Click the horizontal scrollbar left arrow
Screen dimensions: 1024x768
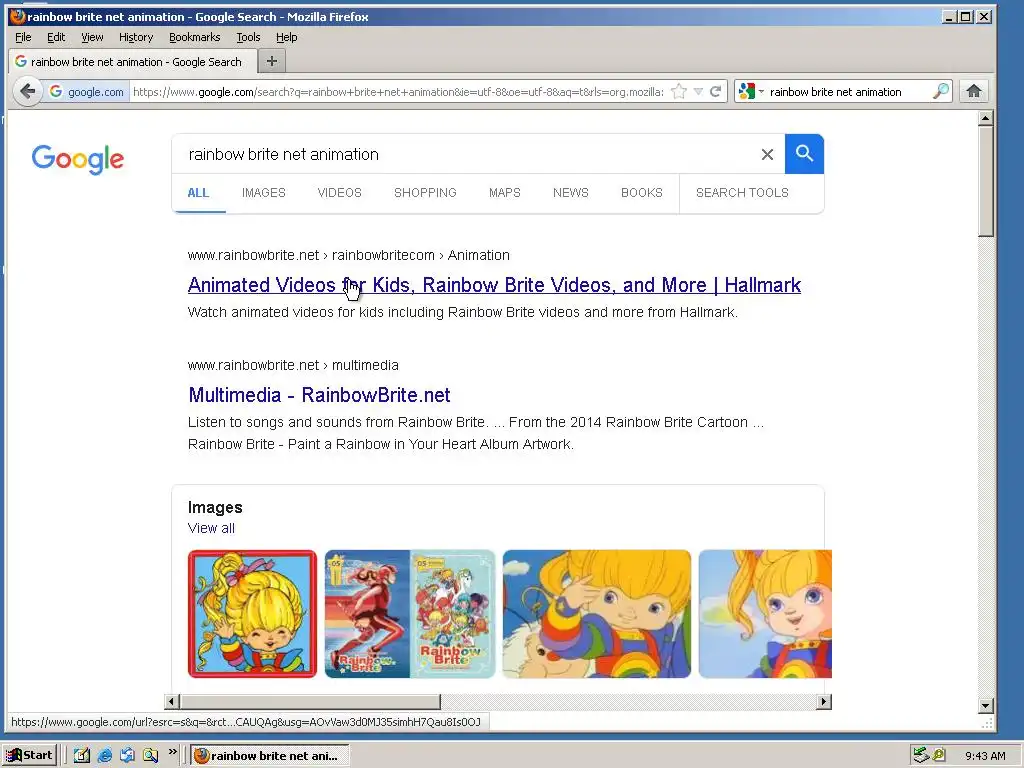[x=172, y=701]
